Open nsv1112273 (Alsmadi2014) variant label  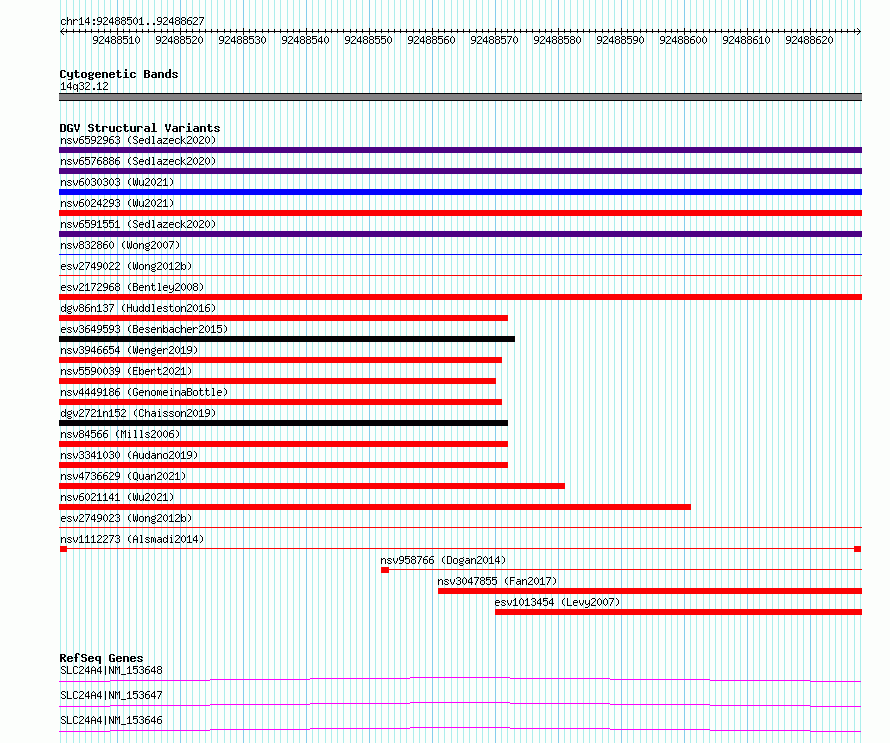point(132,539)
